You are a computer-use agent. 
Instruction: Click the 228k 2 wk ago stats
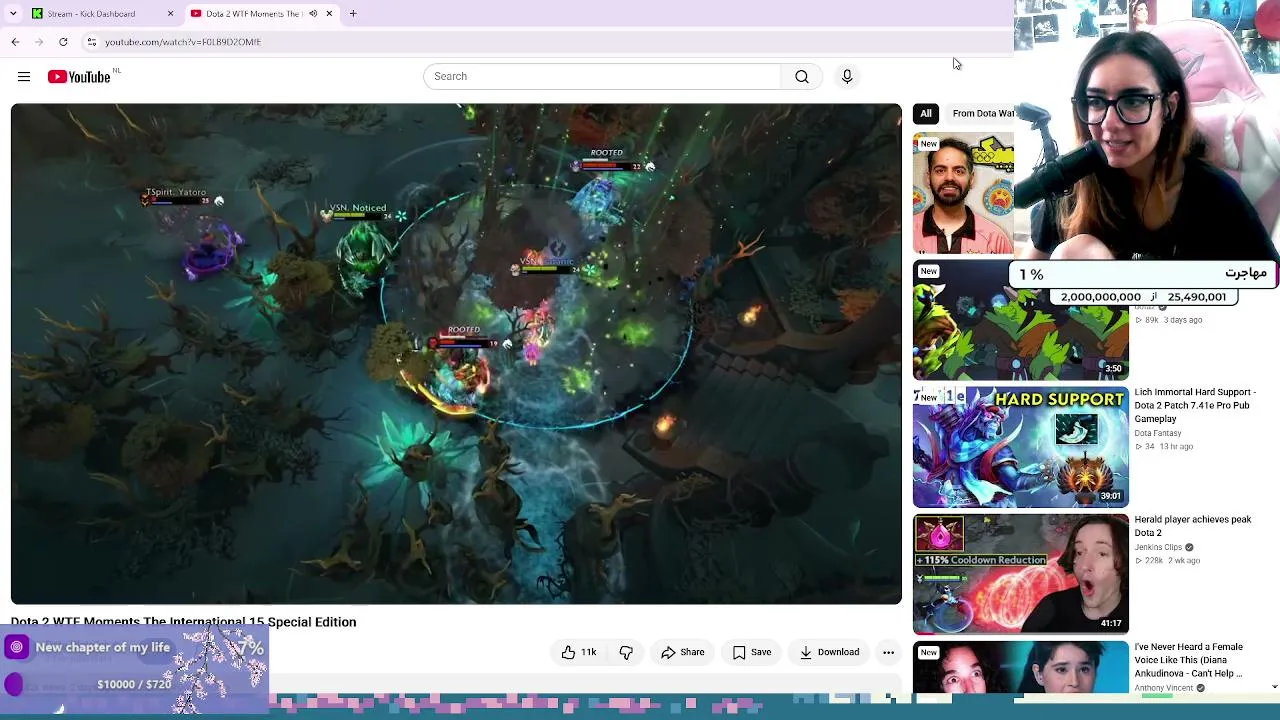[x=1167, y=561]
